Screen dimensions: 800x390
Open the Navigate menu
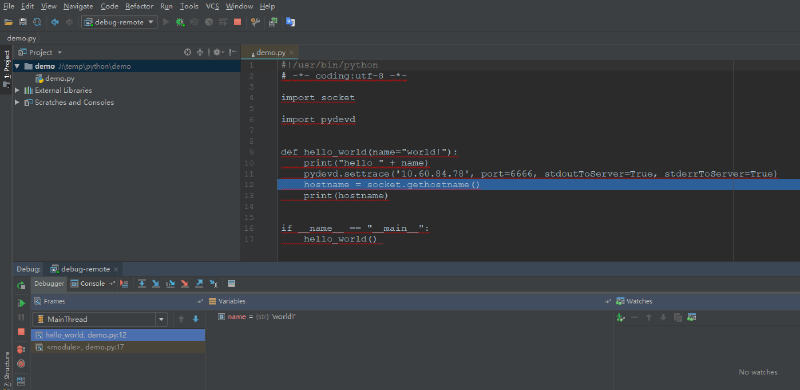[x=78, y=7]
